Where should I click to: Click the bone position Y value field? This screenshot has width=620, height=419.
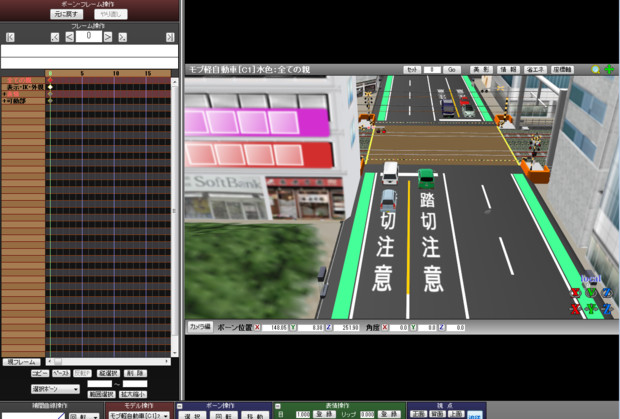311,328
